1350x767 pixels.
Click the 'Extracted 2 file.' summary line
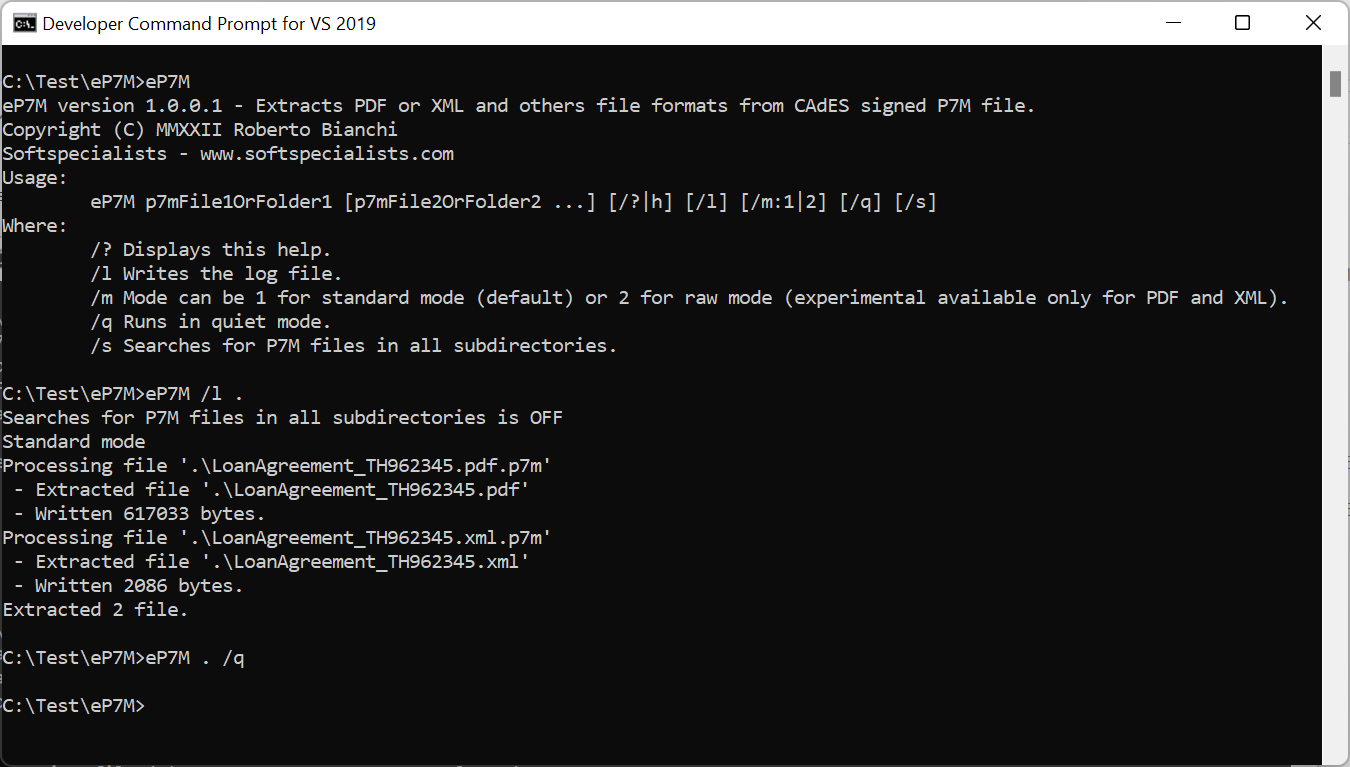pyautogui.click(x=95, y=610)
